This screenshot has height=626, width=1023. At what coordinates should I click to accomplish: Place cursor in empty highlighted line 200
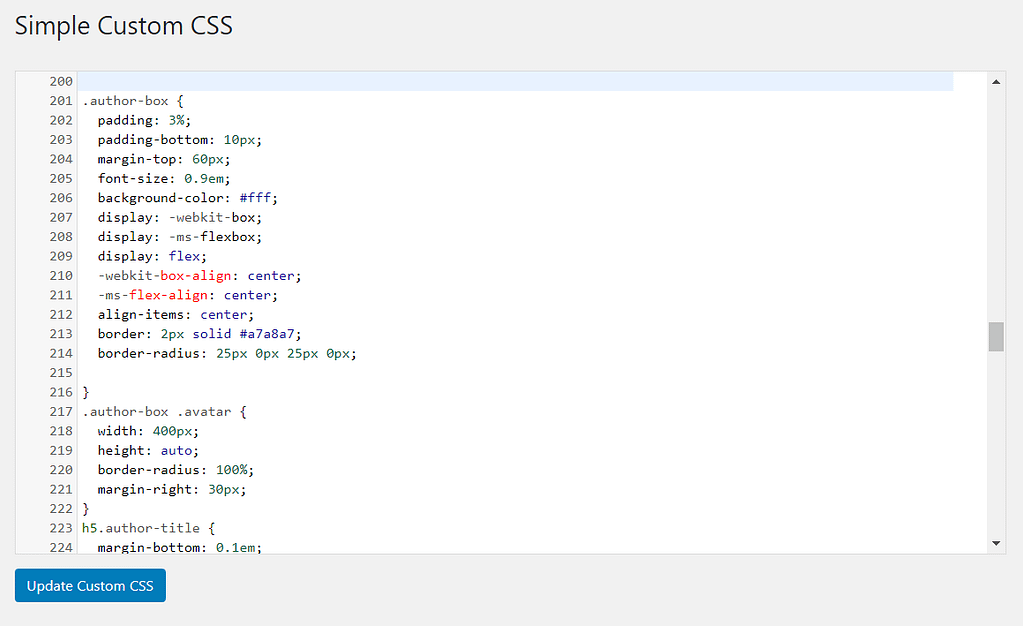(x=515, y=82)
